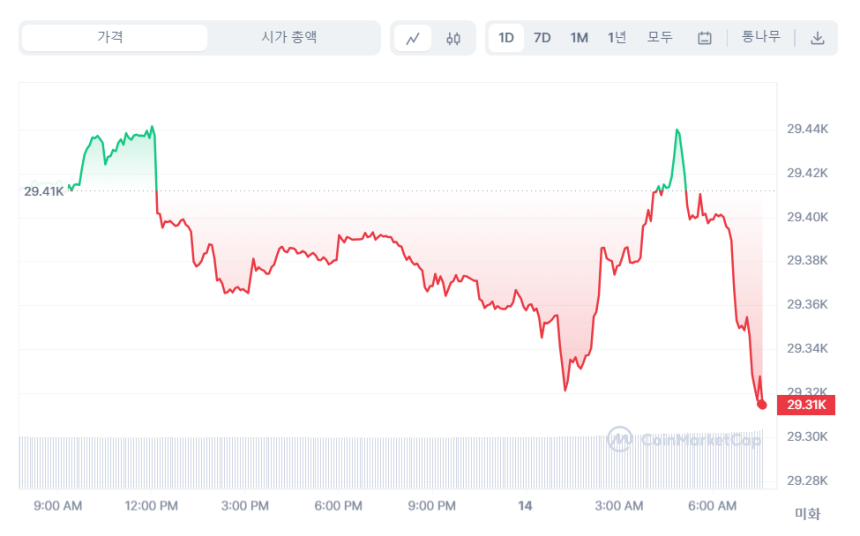This screenshot has height=536, width=860.
Task: Click the 29.31K current price label
Action: tap(807, 405)
